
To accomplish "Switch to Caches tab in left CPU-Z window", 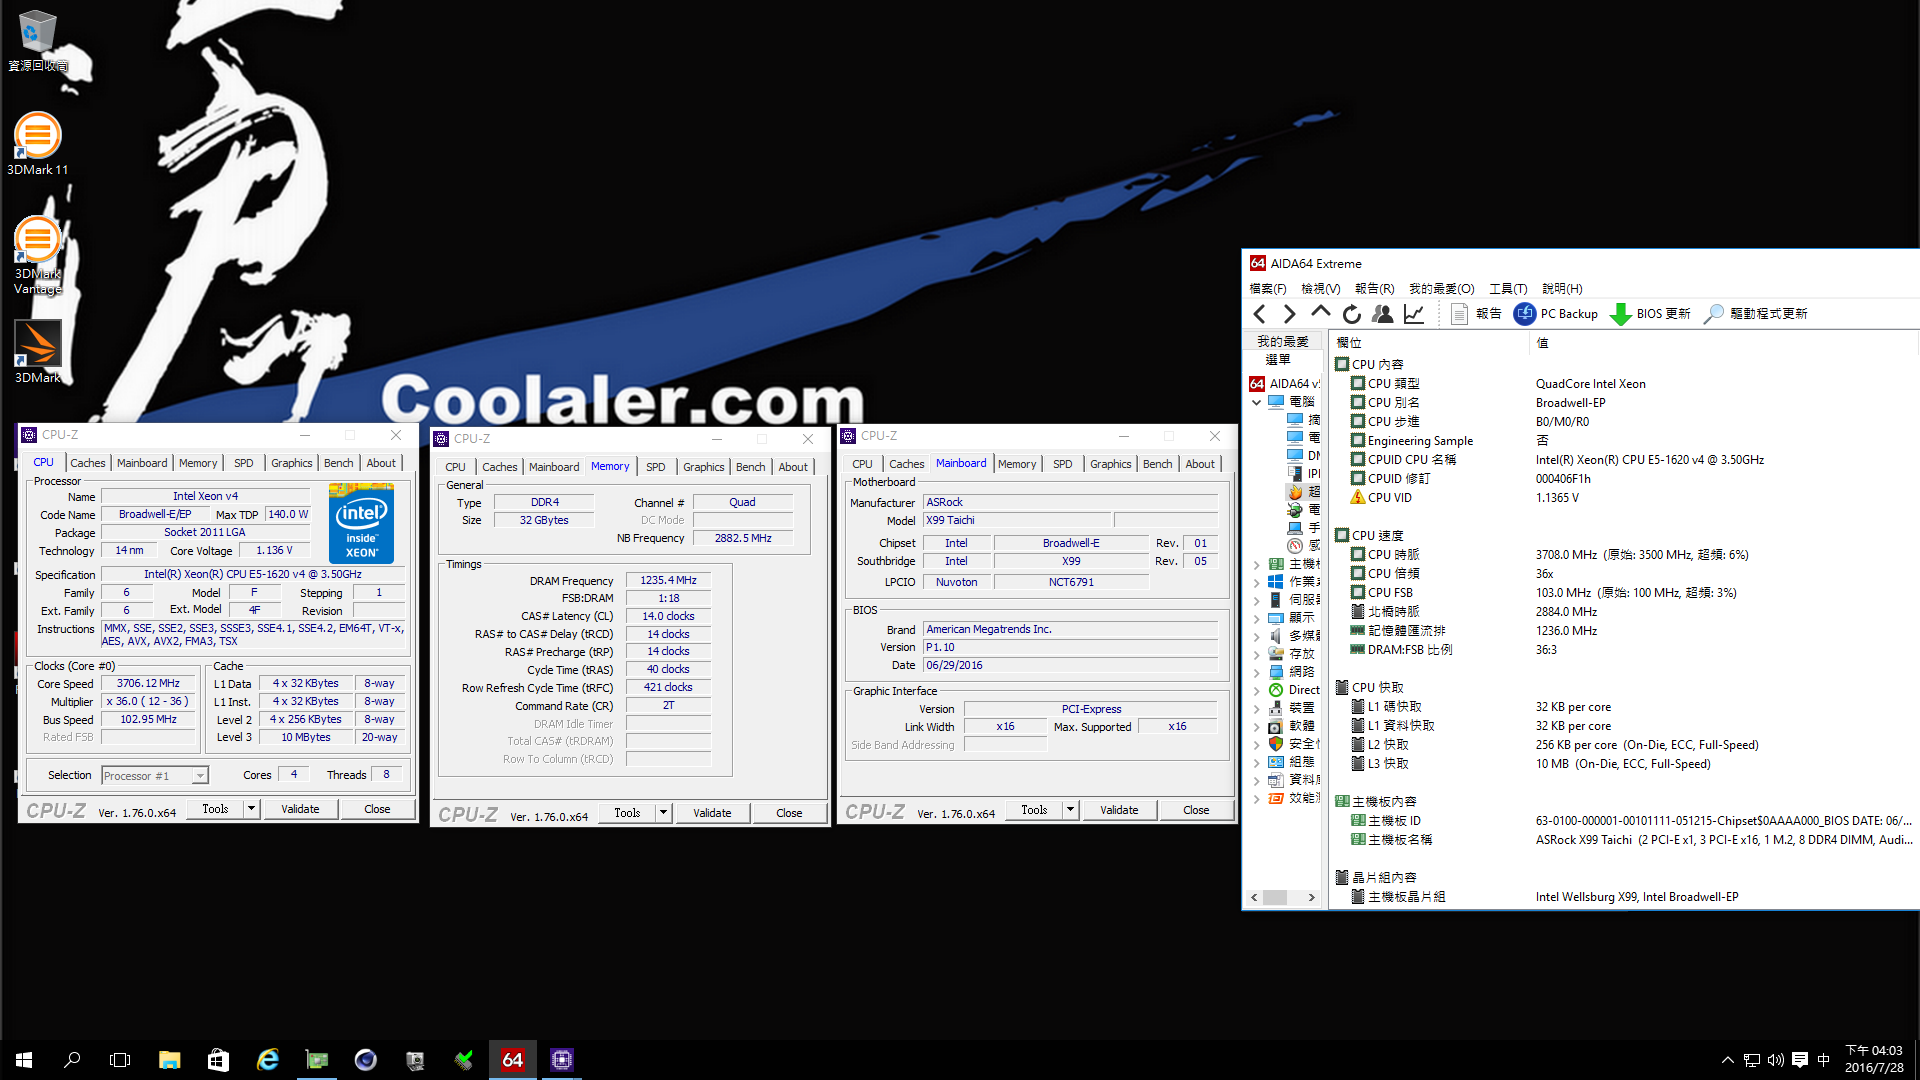I will tap(88, 463).
